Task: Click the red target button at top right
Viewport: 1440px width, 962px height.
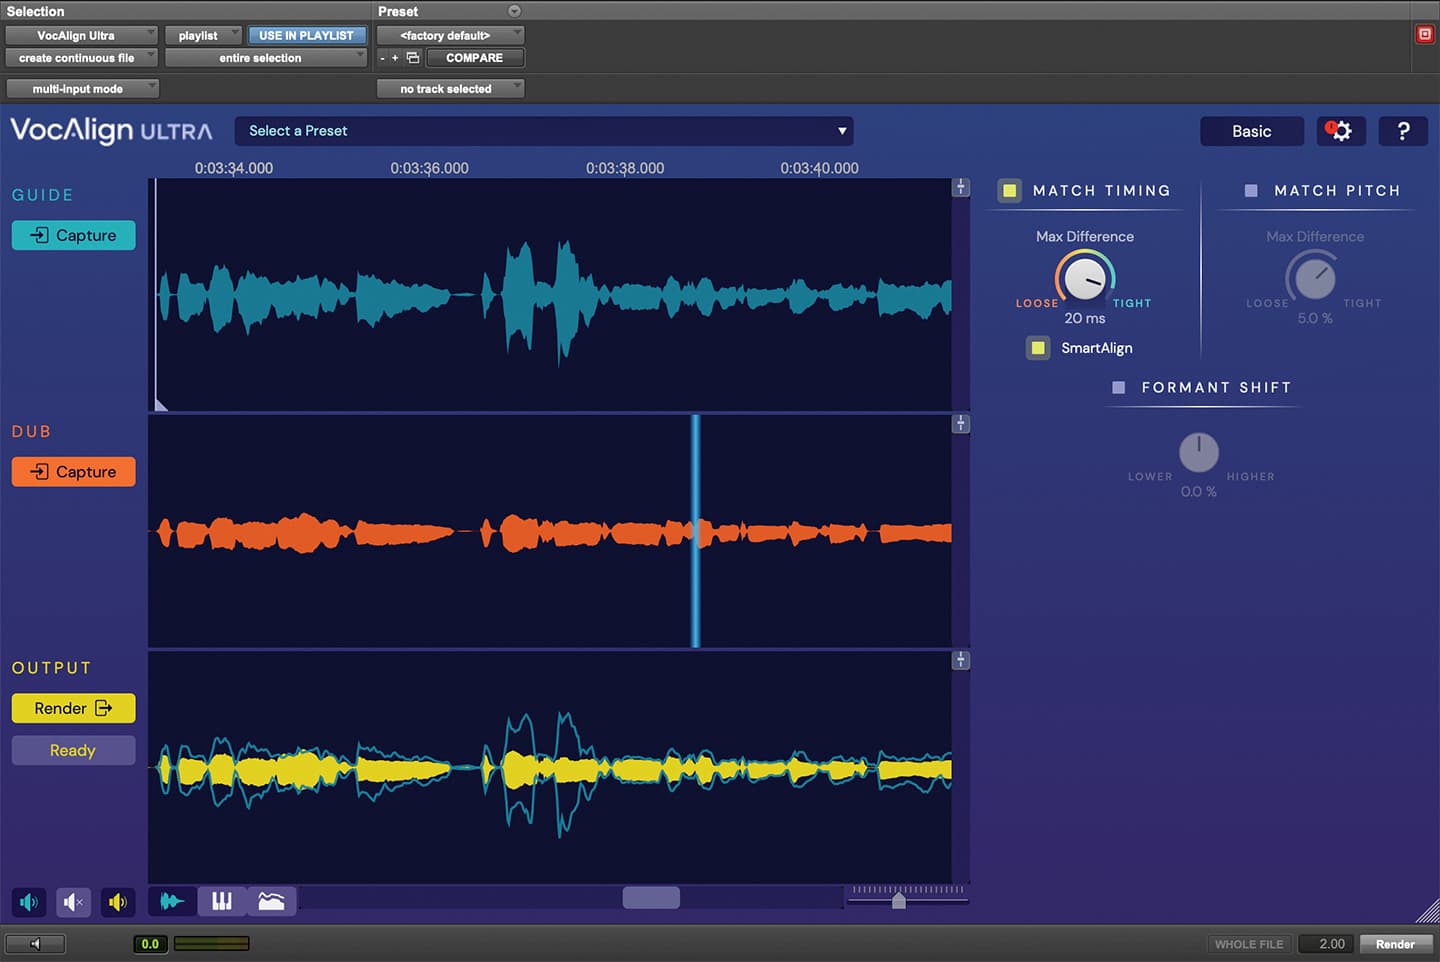Action: coord(1425,34)
